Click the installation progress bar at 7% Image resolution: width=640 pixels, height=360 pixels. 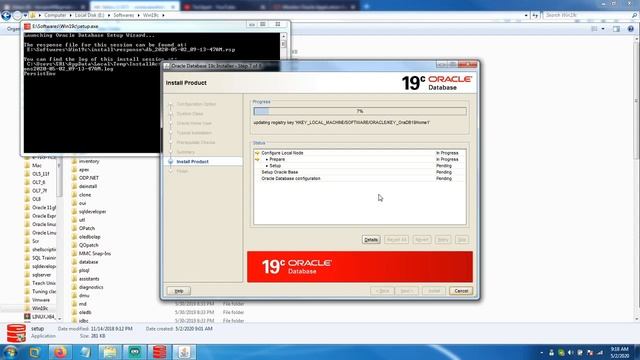pos(360,111)
